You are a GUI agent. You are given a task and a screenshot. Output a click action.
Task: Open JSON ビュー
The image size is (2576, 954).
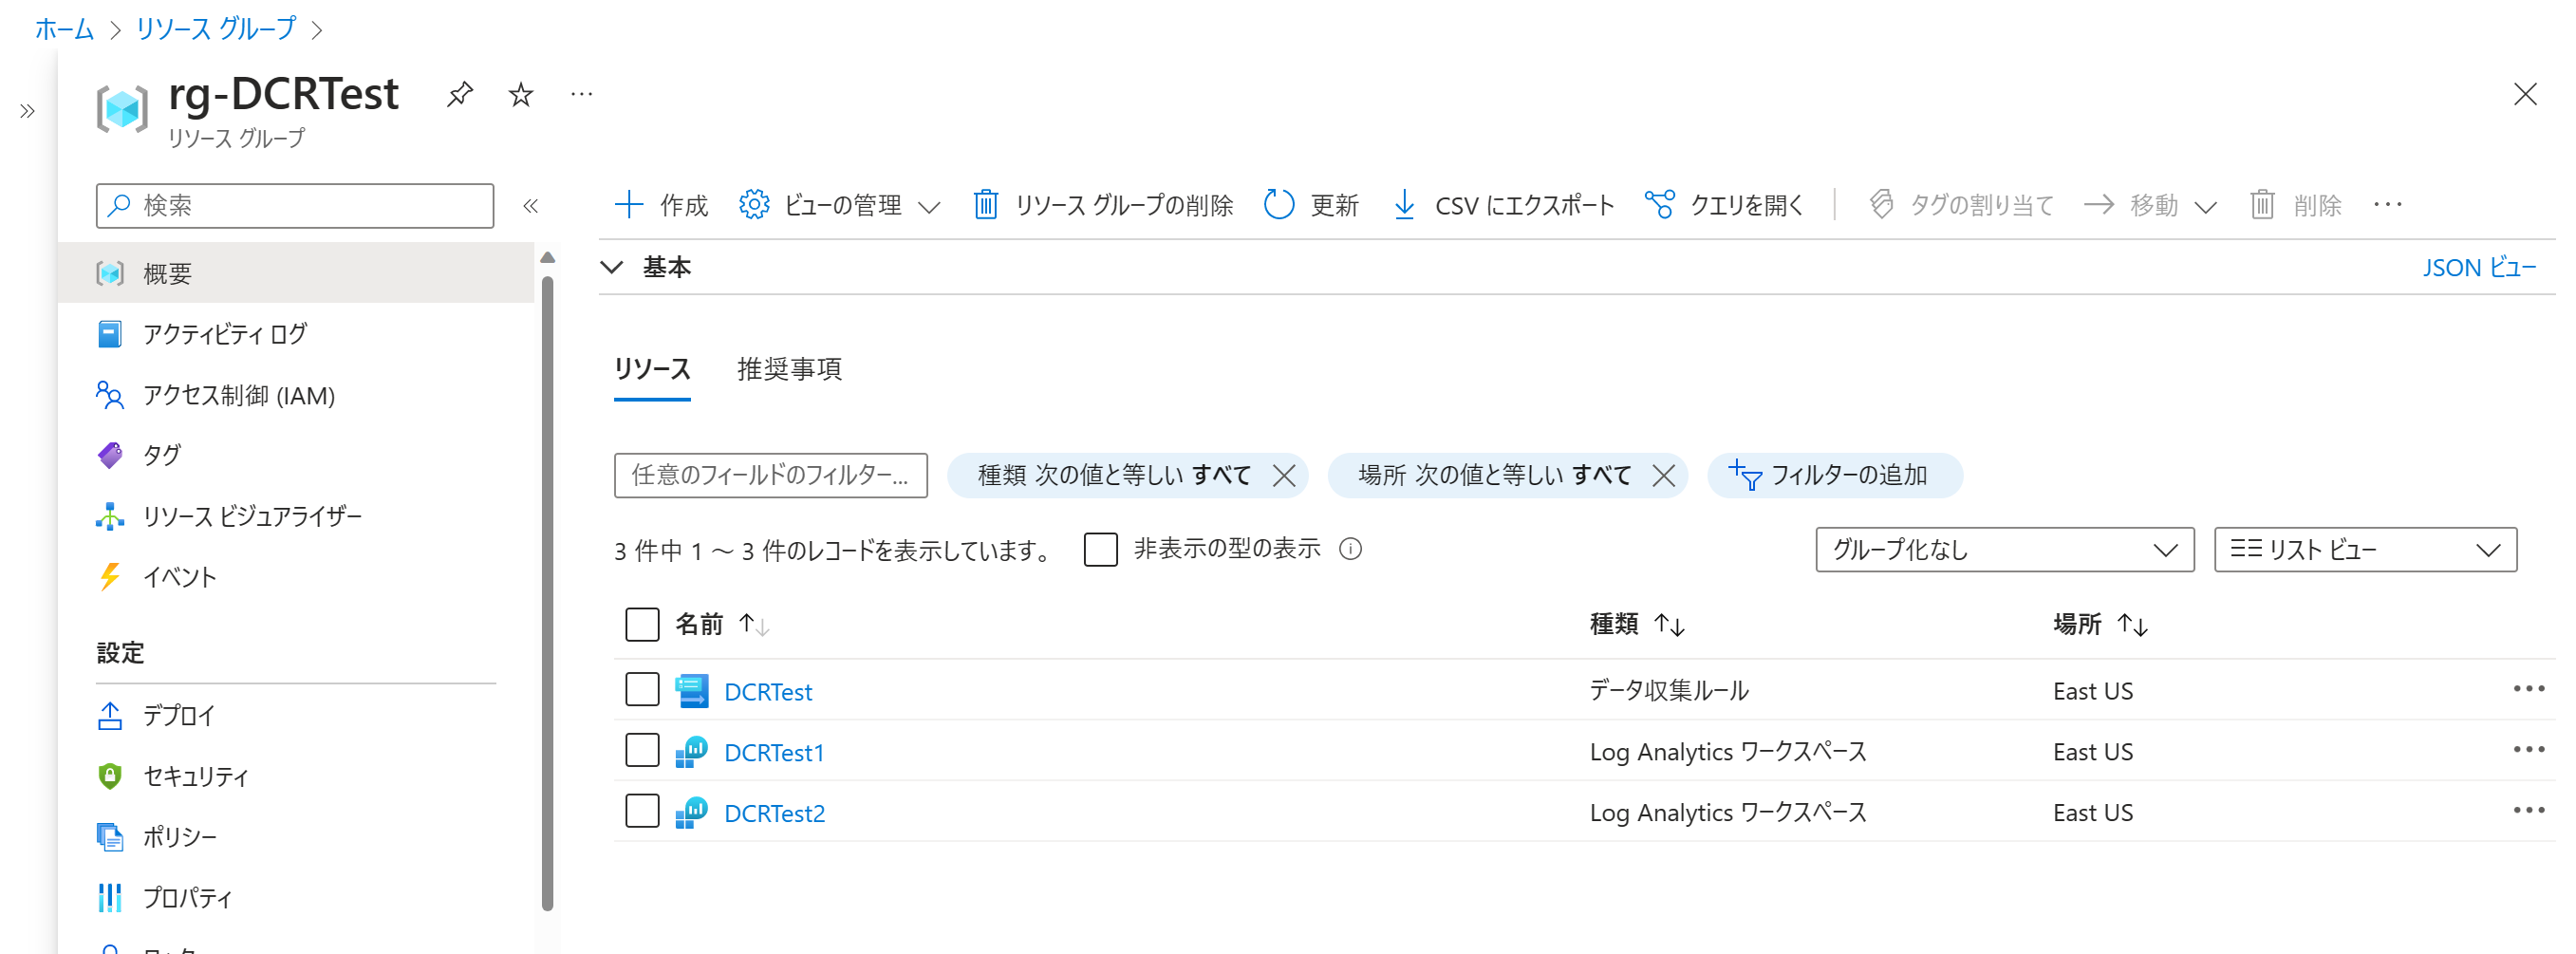2479,267
